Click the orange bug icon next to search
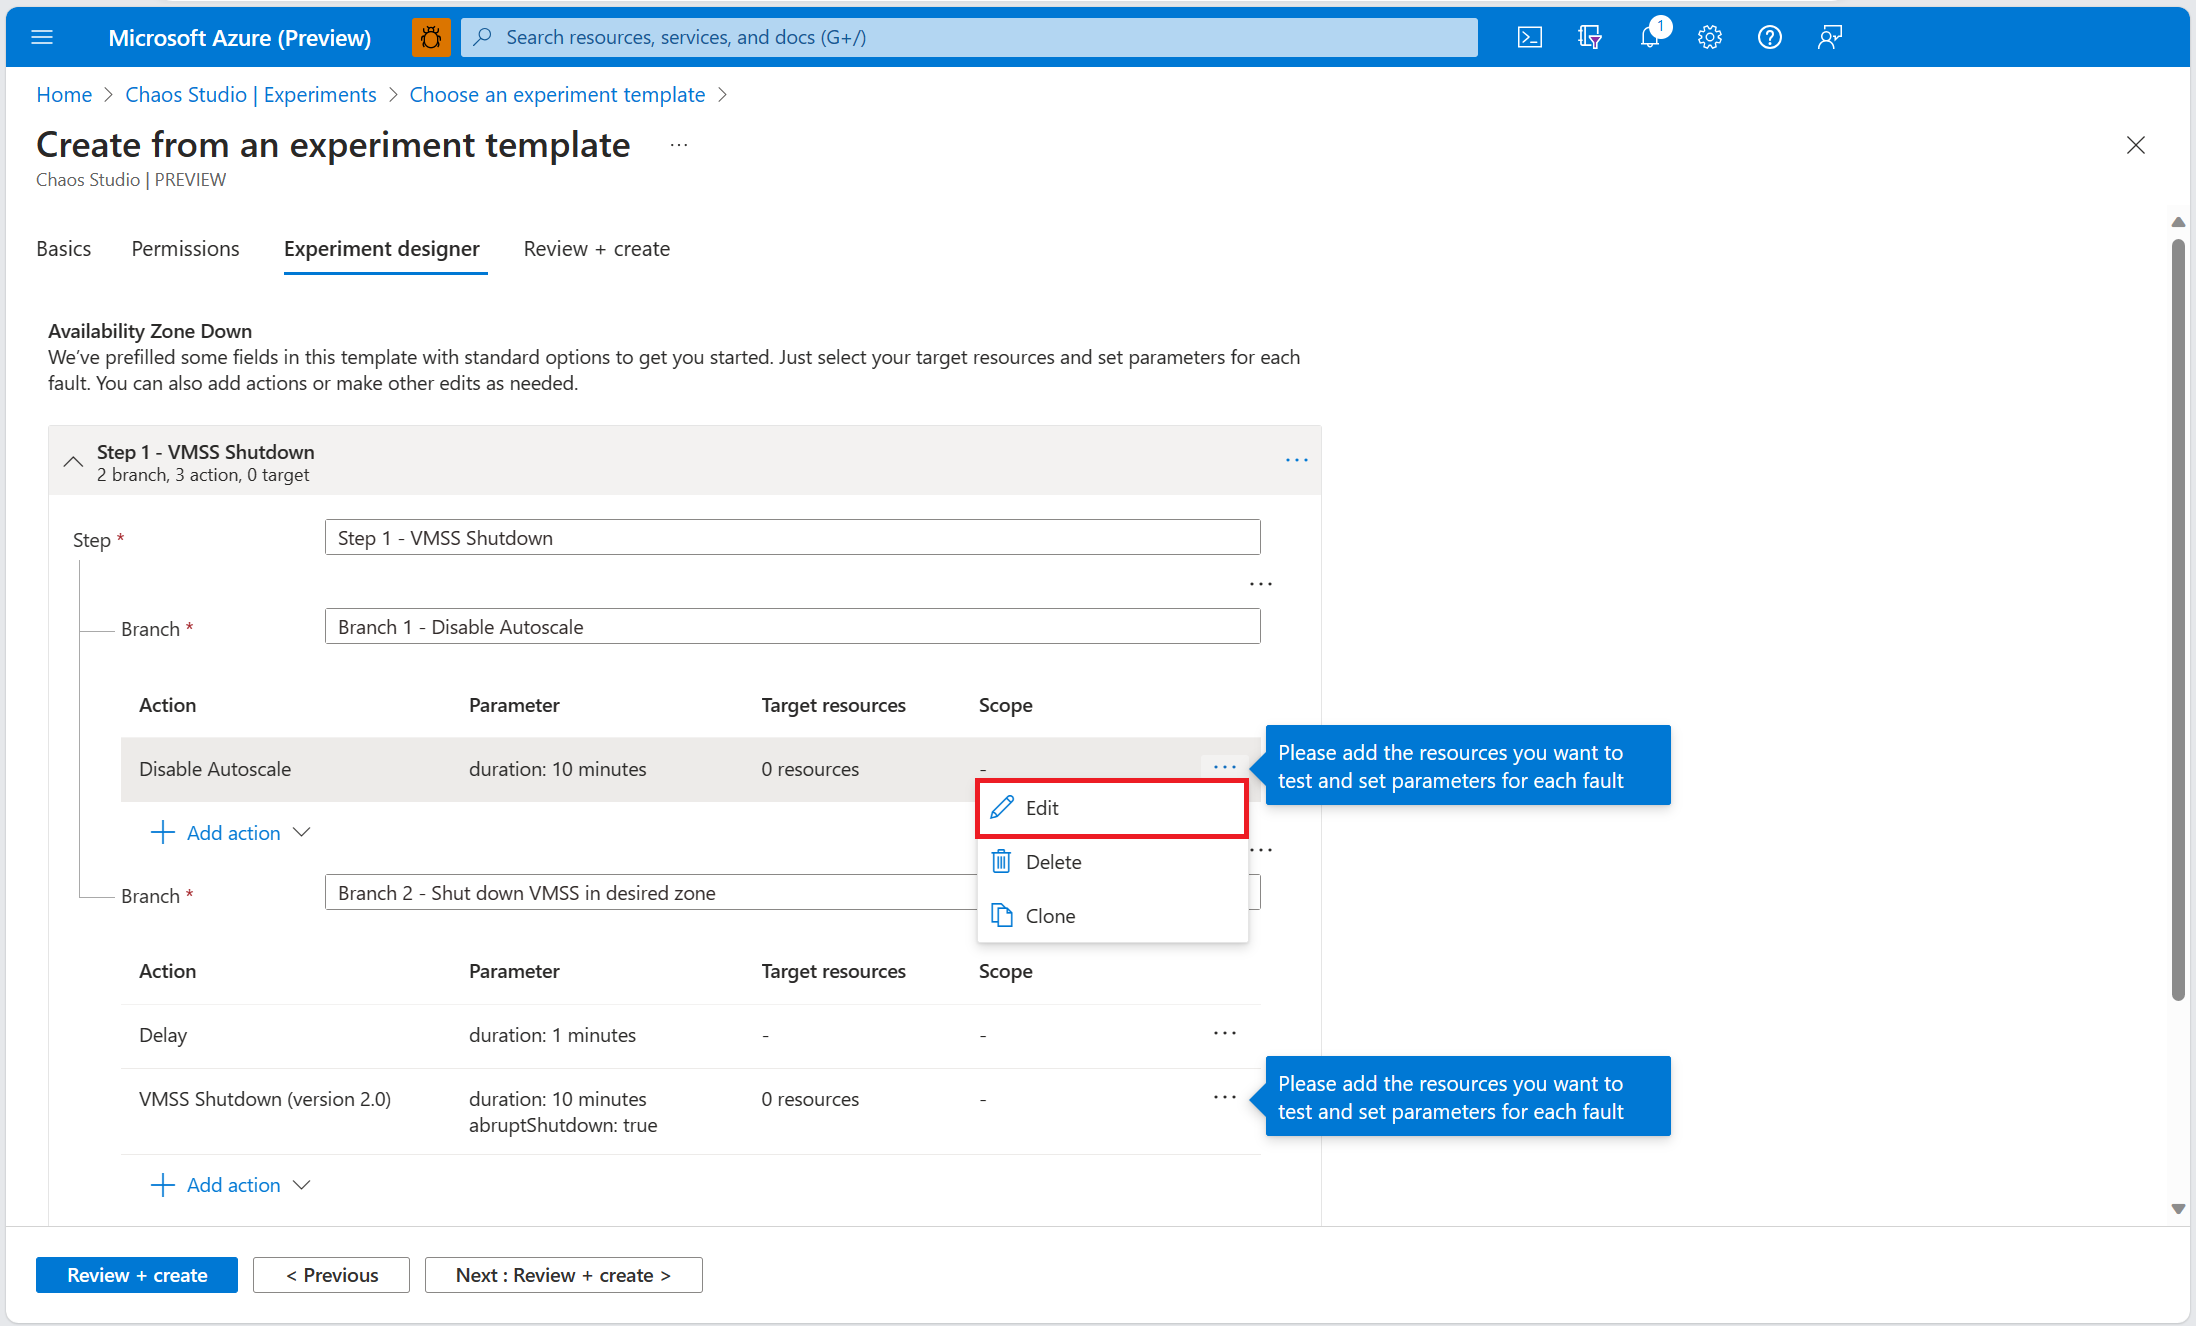 tap(430, 37)
